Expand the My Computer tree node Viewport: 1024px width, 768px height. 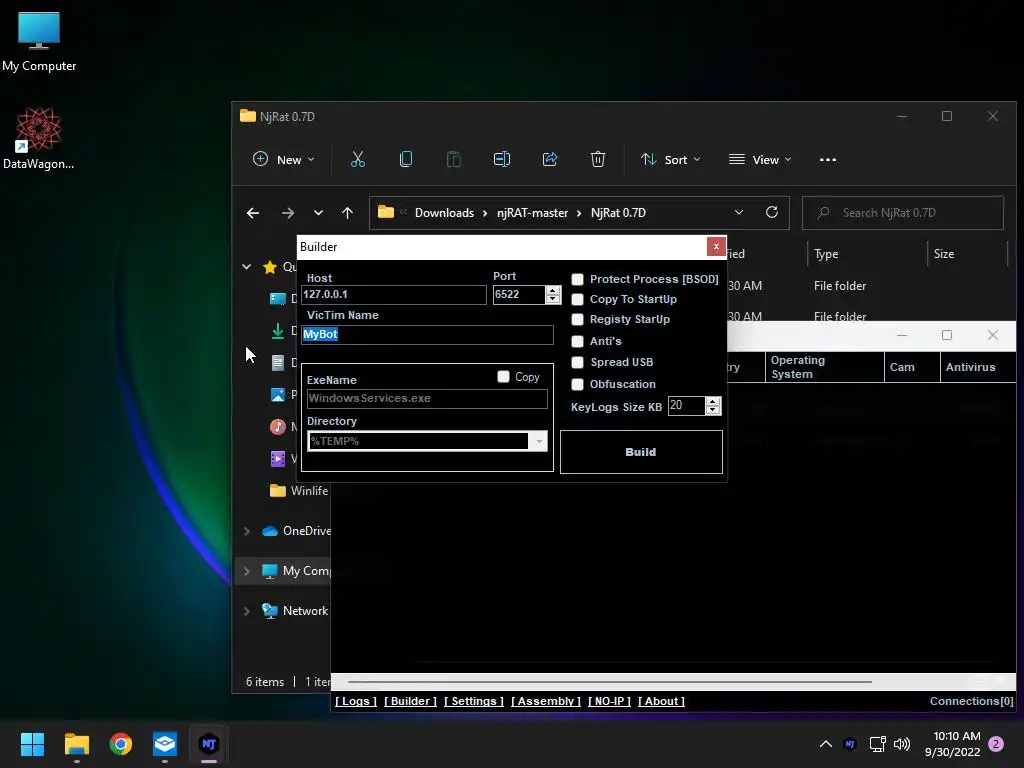pyautogui.click(x=246, y=571)
